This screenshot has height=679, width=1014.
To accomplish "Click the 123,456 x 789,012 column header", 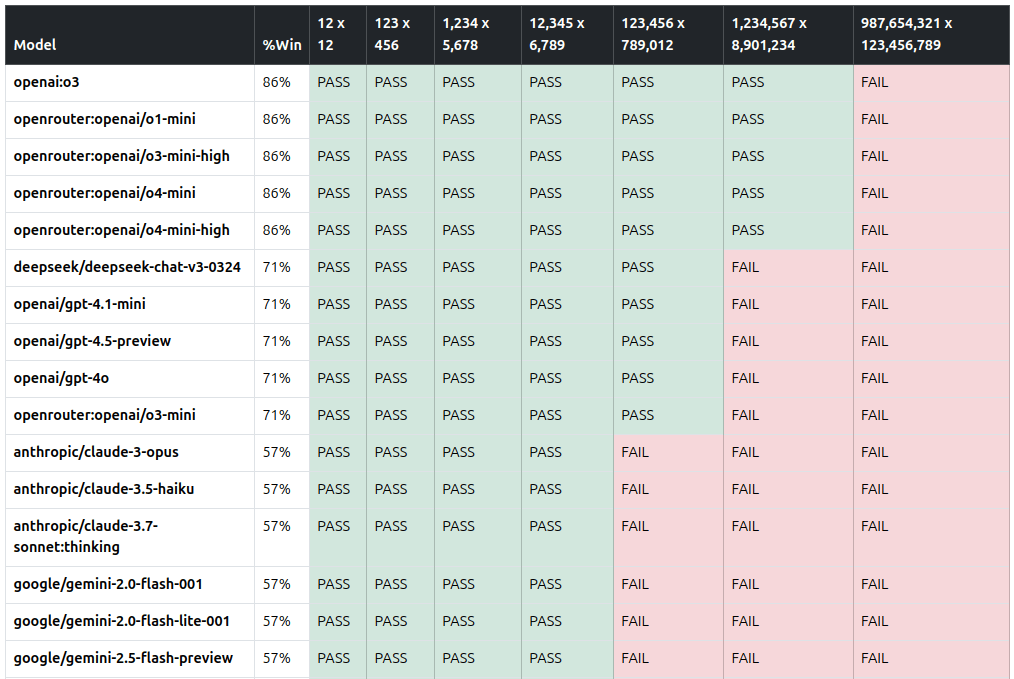I will (653, 34).
